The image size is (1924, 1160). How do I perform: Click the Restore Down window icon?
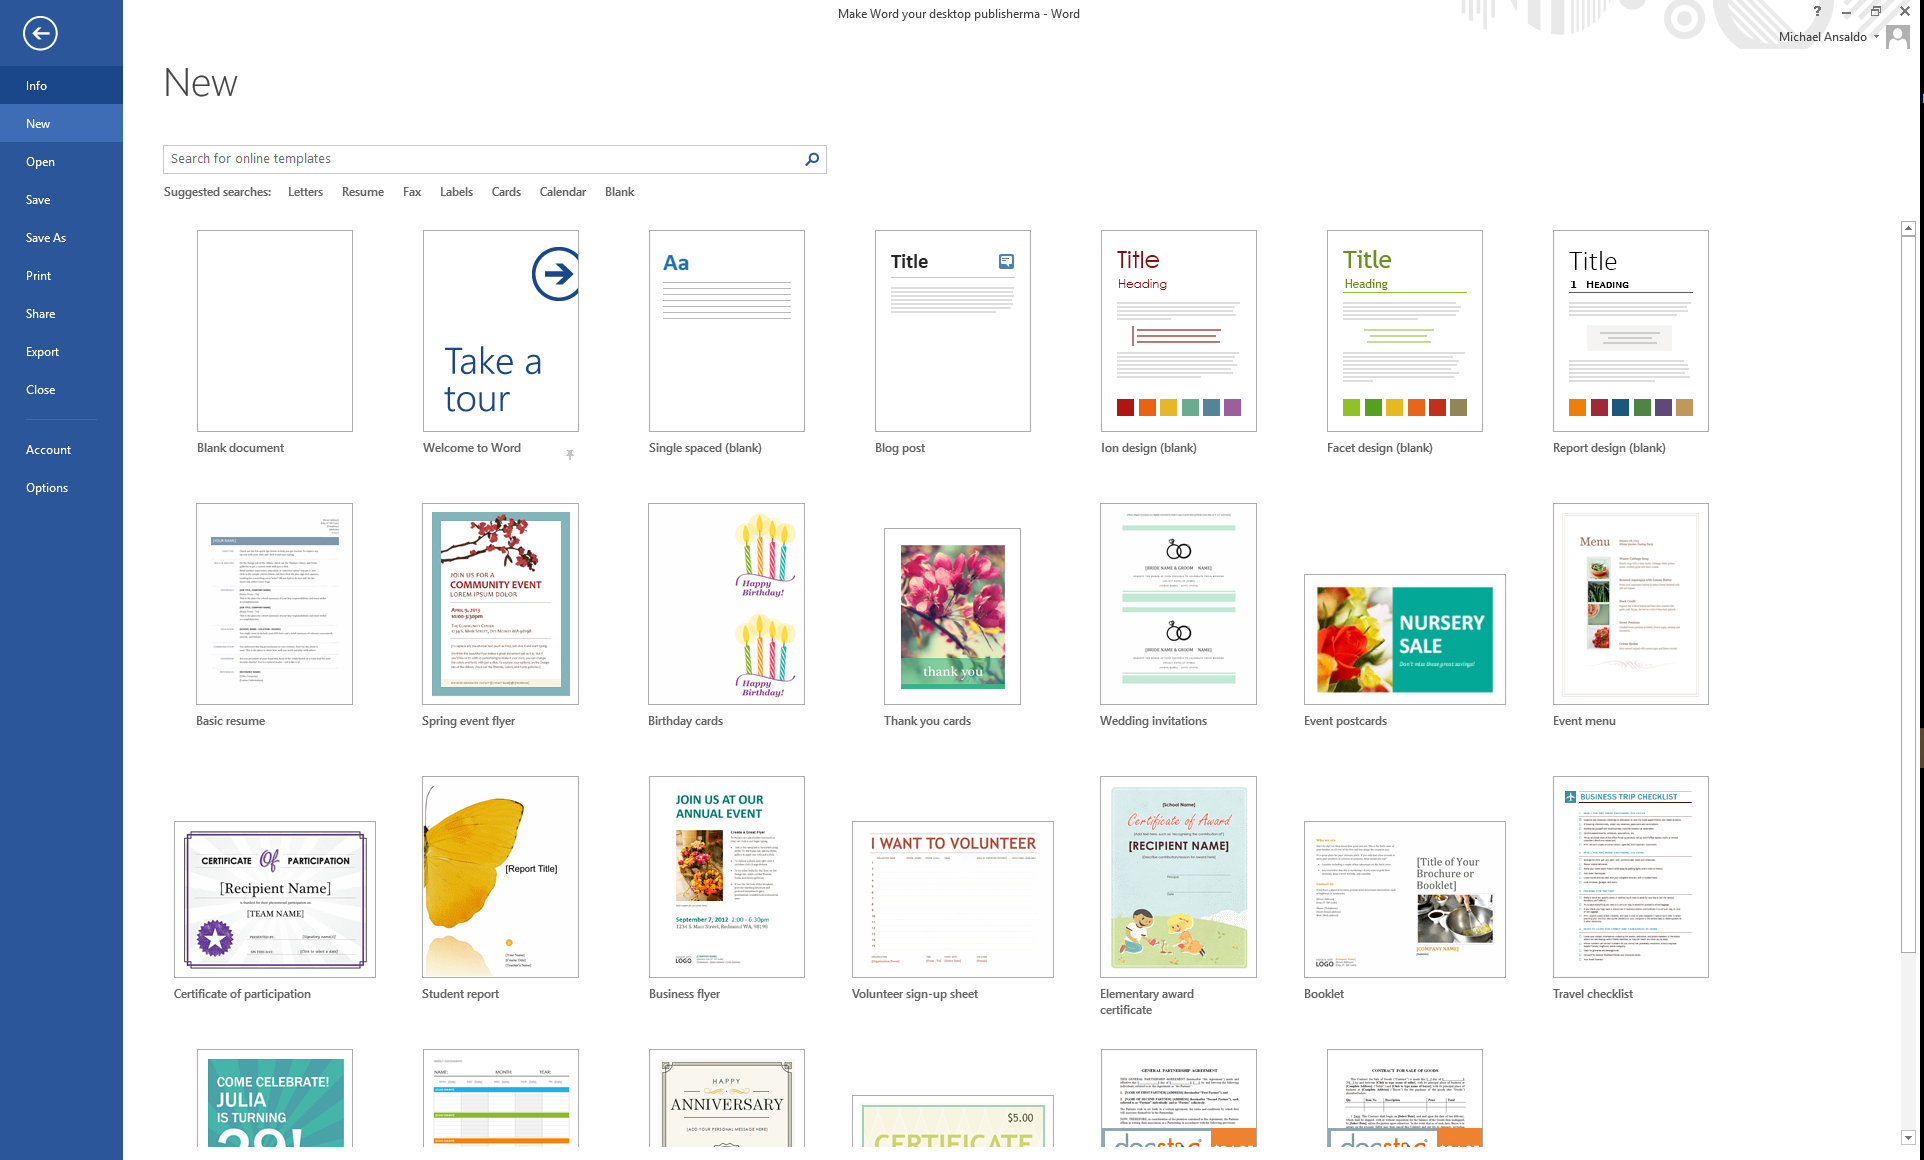click(x=1876, y=11)
